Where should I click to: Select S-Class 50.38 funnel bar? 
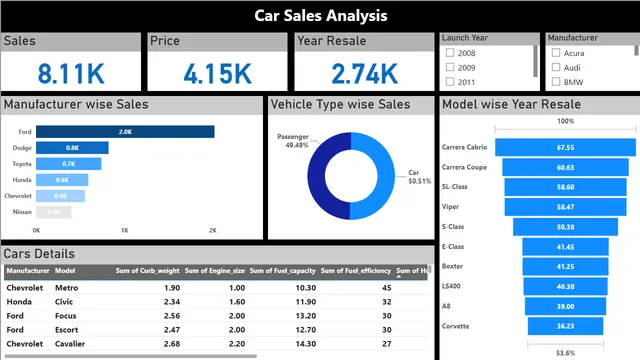pyautogui.click(x=565, y=227)
